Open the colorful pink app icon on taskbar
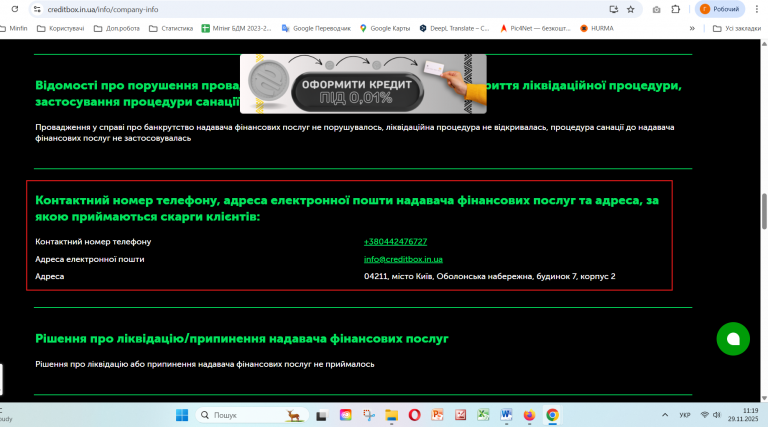Viewport: 768px width, 427px height. coord(345,415)
